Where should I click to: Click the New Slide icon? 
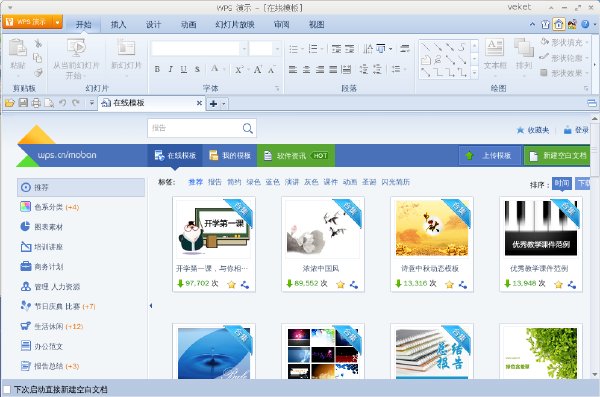click(126, 48)
